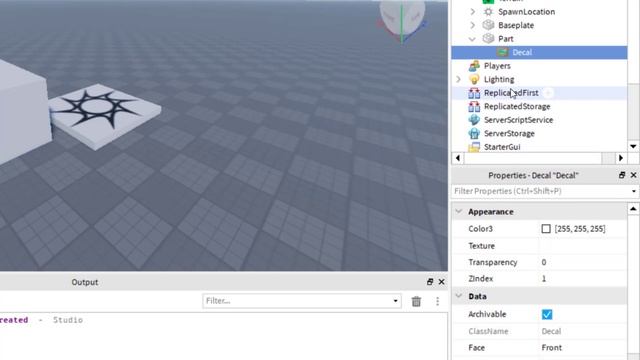Click the Transparency value field

[x=583, y=262]
